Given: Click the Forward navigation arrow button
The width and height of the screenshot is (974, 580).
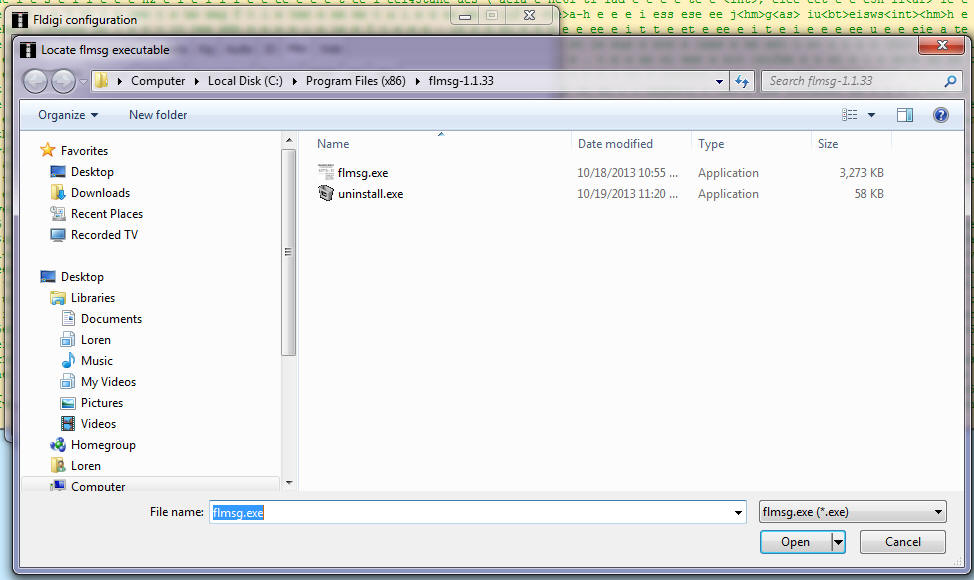Looking at the screenshot, I should [x=63, y=81].
